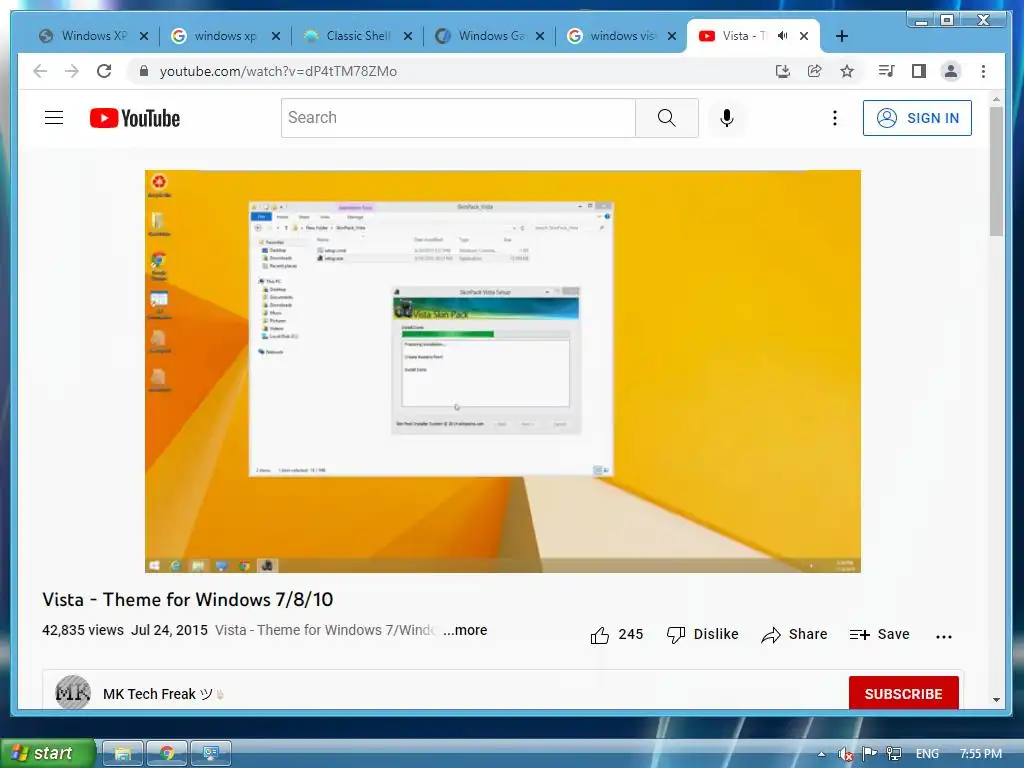Mute the tab via speaker icon

point(782,36)
